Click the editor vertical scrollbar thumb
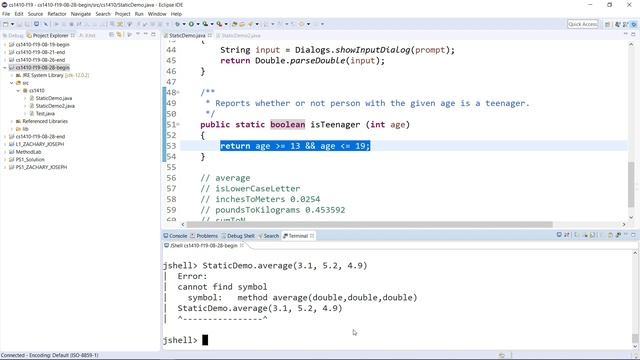This screenshot has width=640, height=360. (631, 184)
